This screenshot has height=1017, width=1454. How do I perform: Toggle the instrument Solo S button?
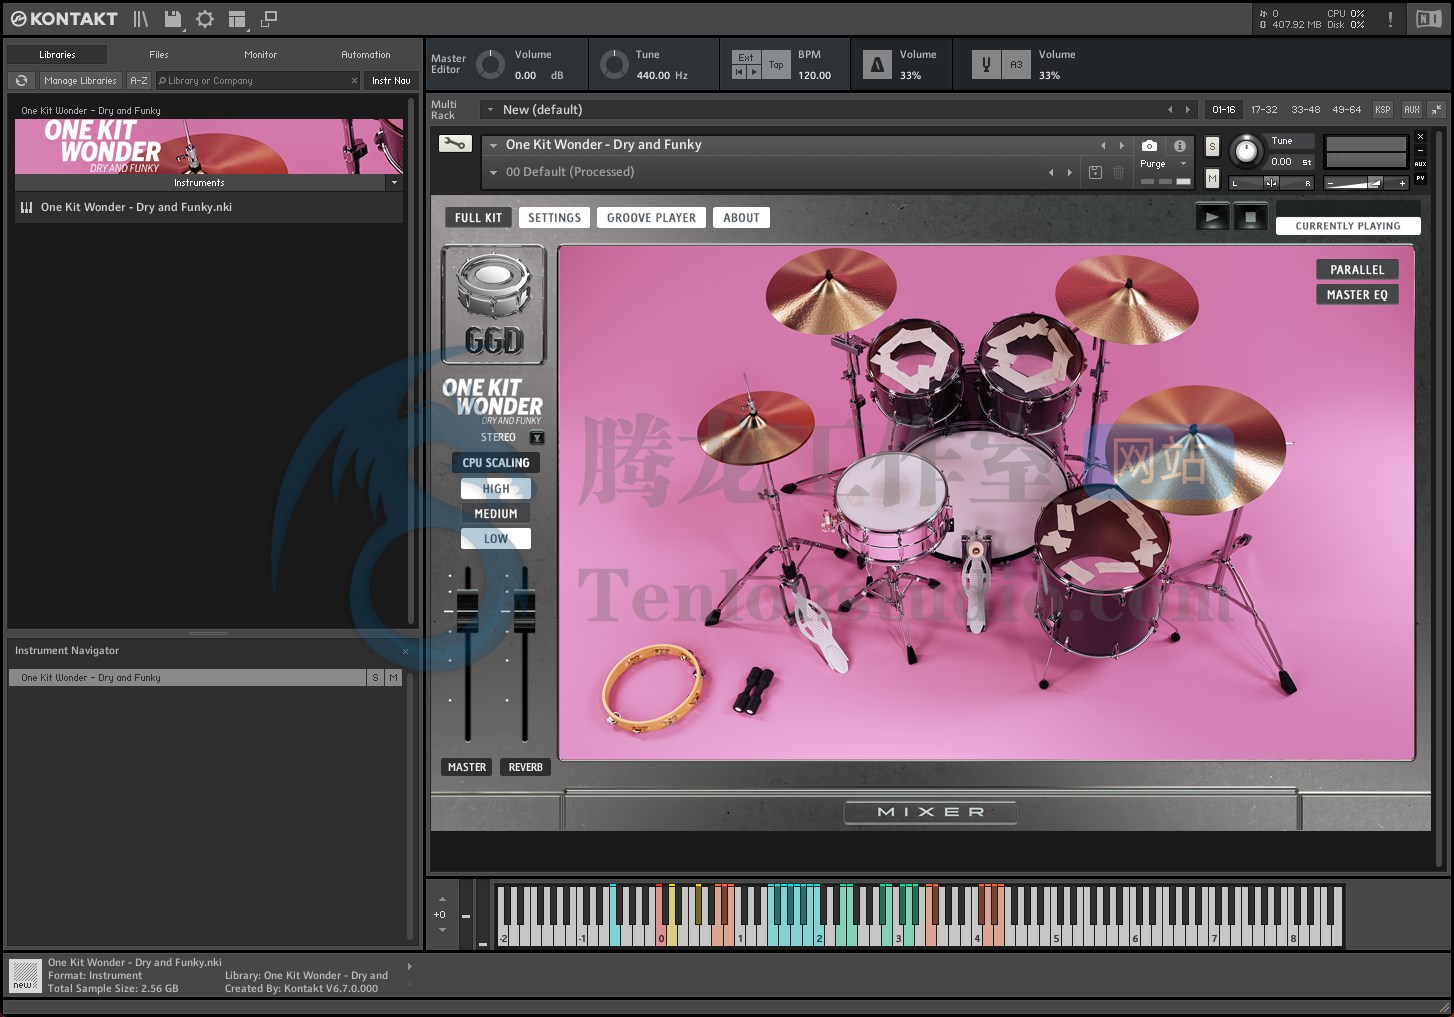(x=1212, y=147)
